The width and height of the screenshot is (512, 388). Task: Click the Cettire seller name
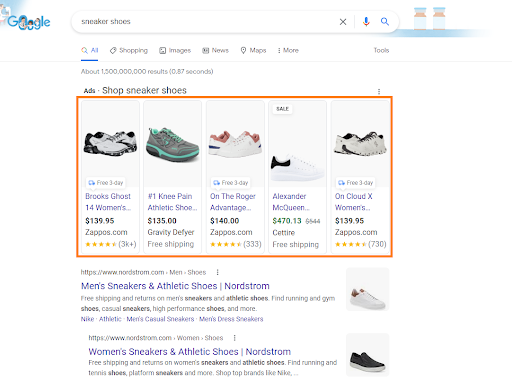(x=284, y=233)
